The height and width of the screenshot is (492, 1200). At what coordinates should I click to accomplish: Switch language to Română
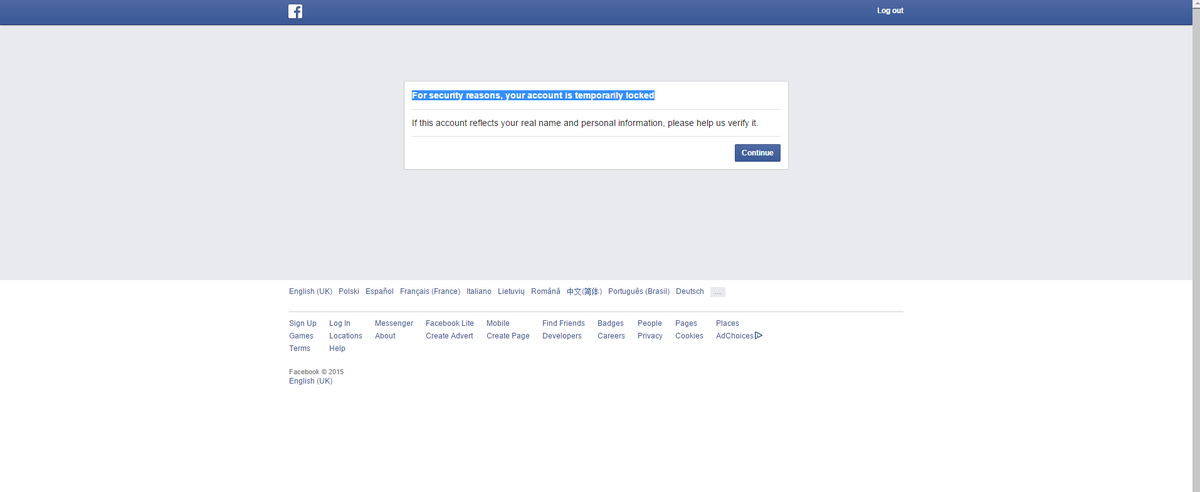click(x=546, y=292)
